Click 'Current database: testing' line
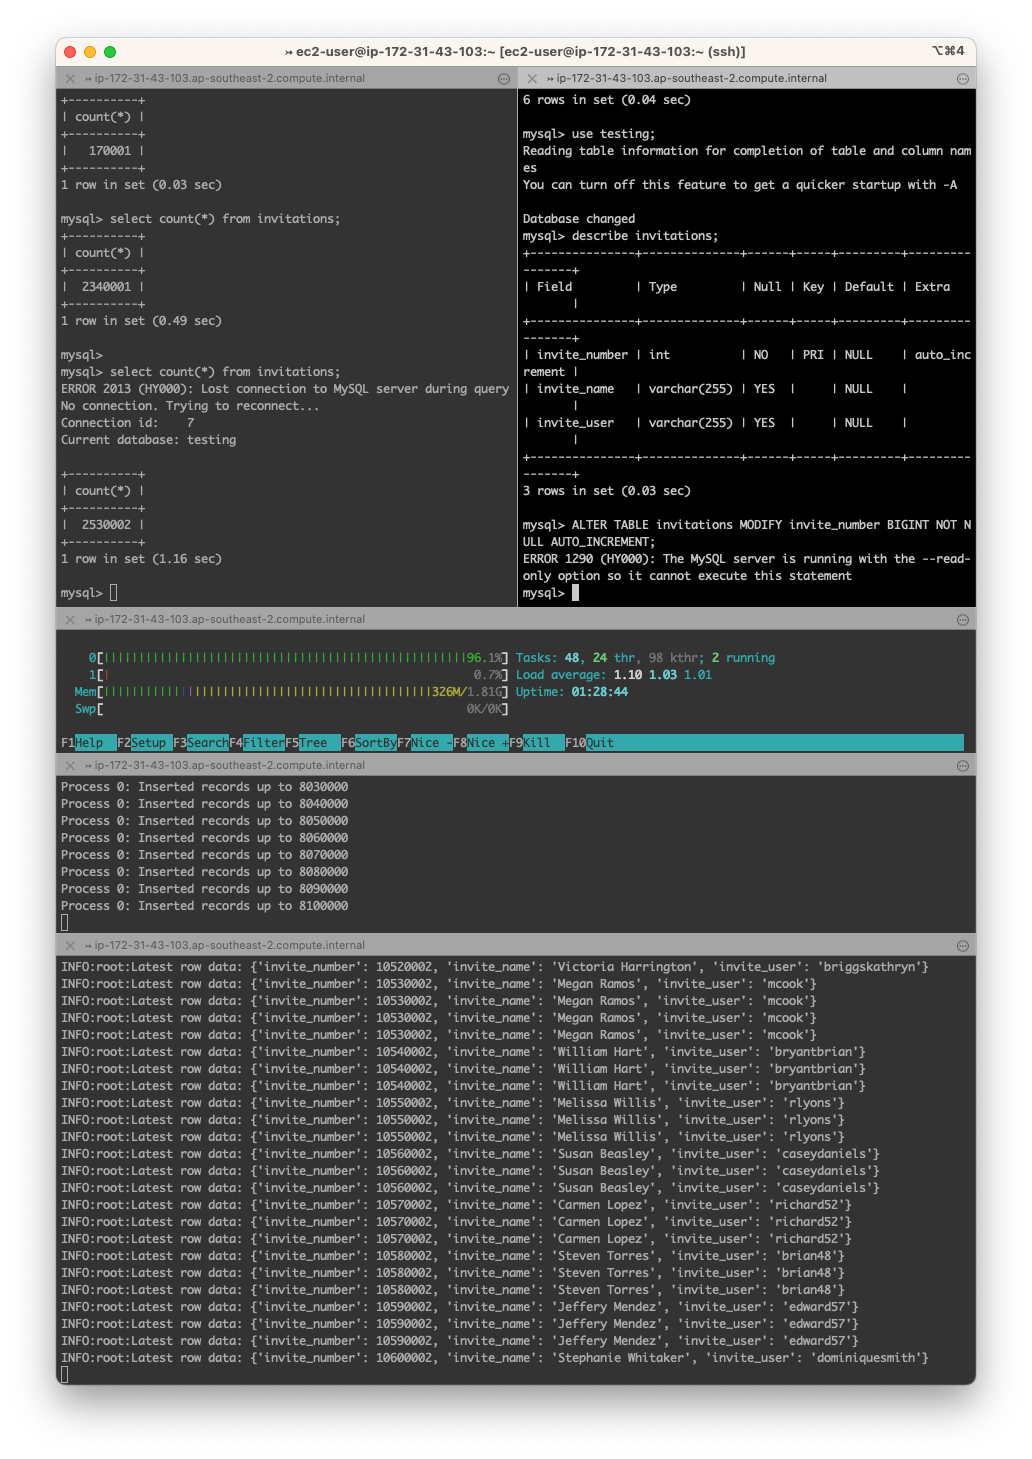The height and width of the screenshot is (1459, 1032). click(148, 440)
